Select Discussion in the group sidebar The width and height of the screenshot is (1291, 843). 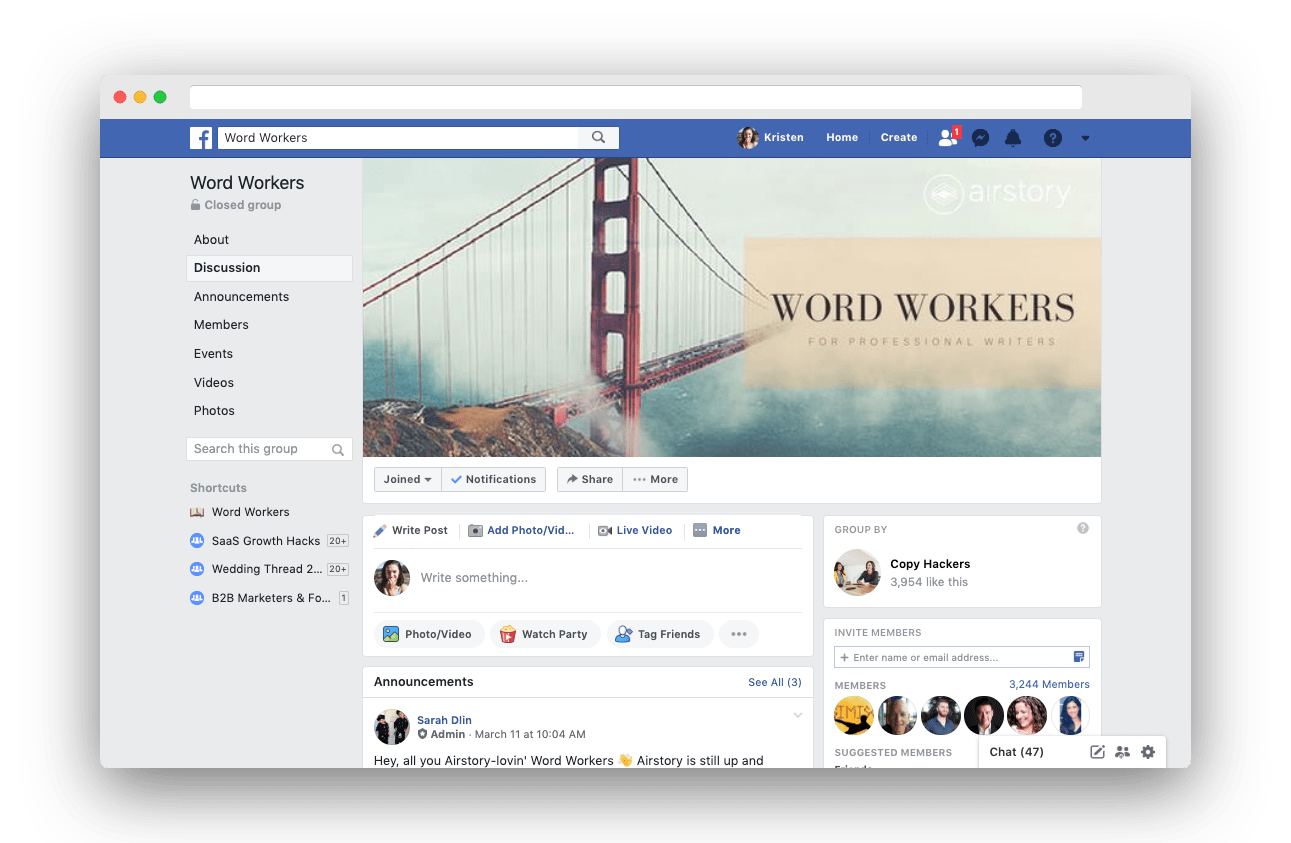[269, 268]
